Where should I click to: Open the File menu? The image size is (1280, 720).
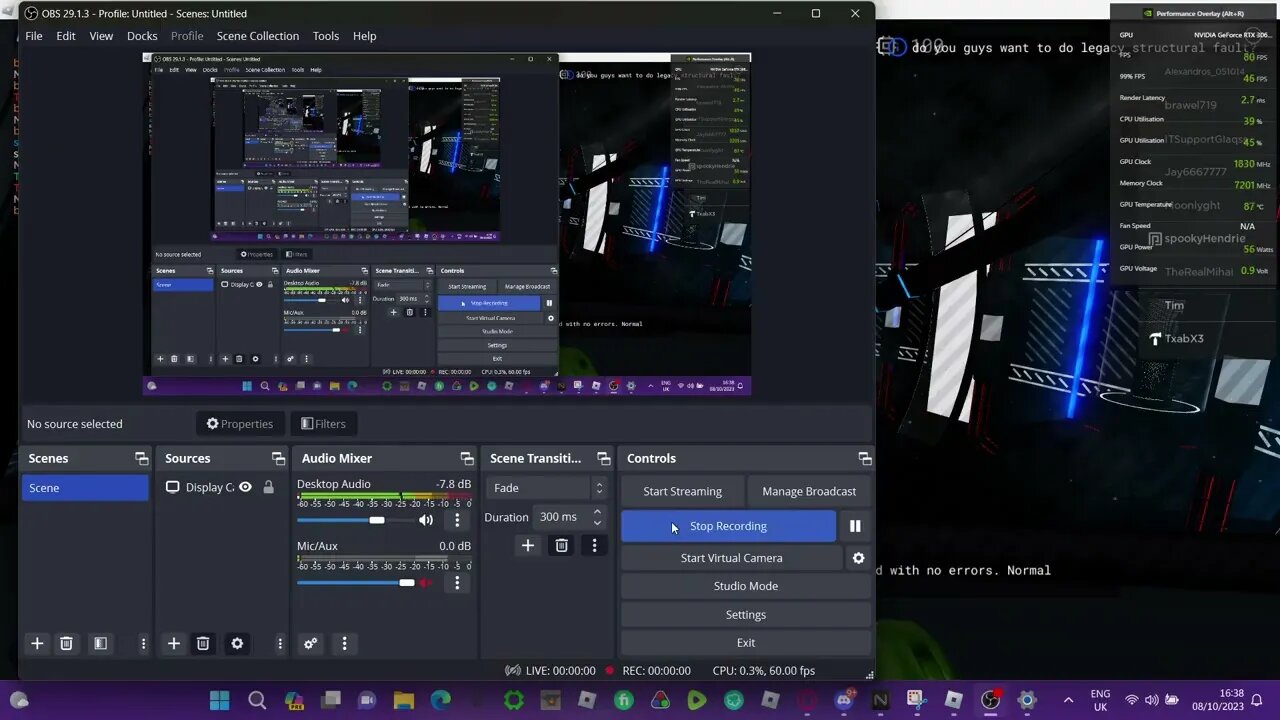click(34, 36)
